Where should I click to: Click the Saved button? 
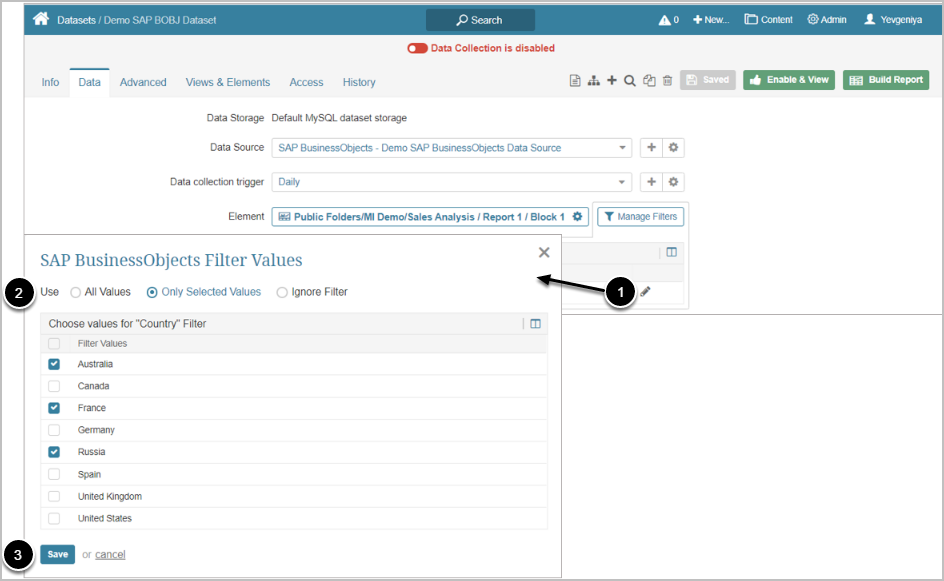tap(707, 80)
